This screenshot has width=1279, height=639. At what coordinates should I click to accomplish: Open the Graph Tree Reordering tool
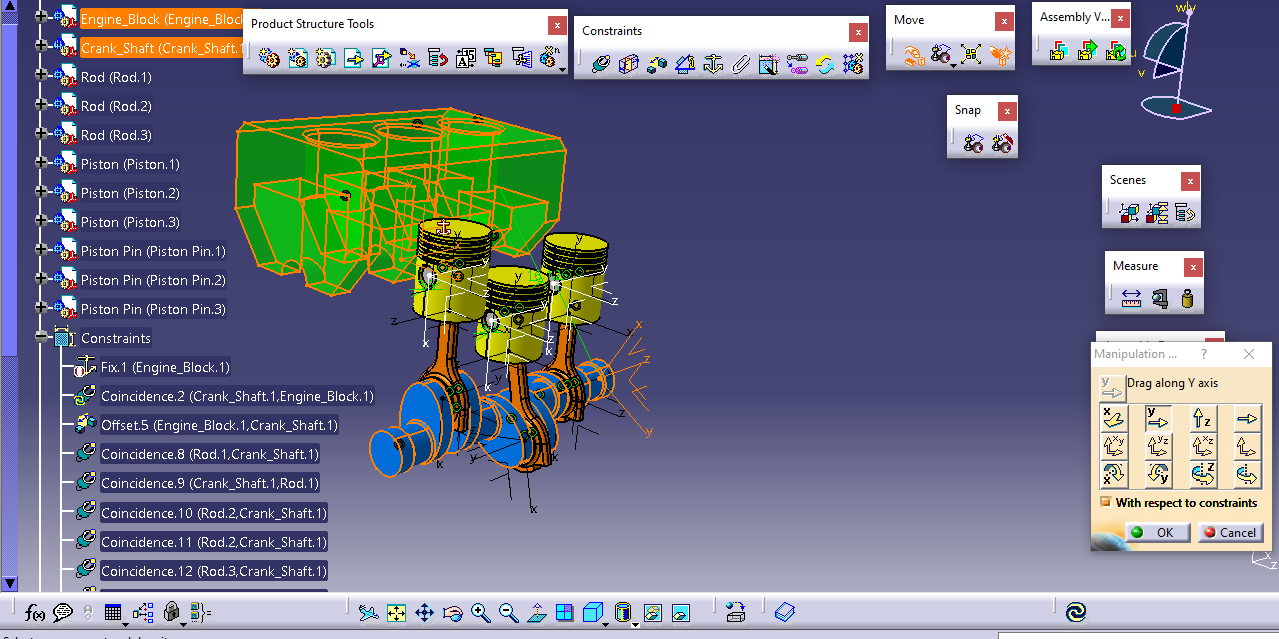(437, 58)
